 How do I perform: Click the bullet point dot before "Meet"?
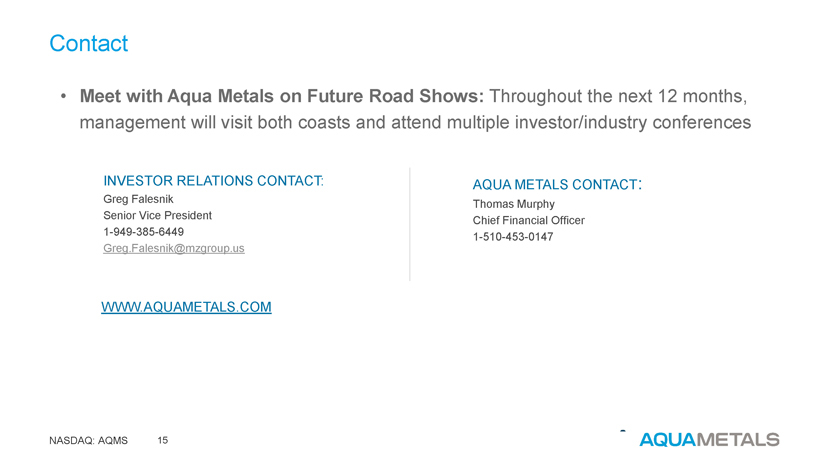63,98
